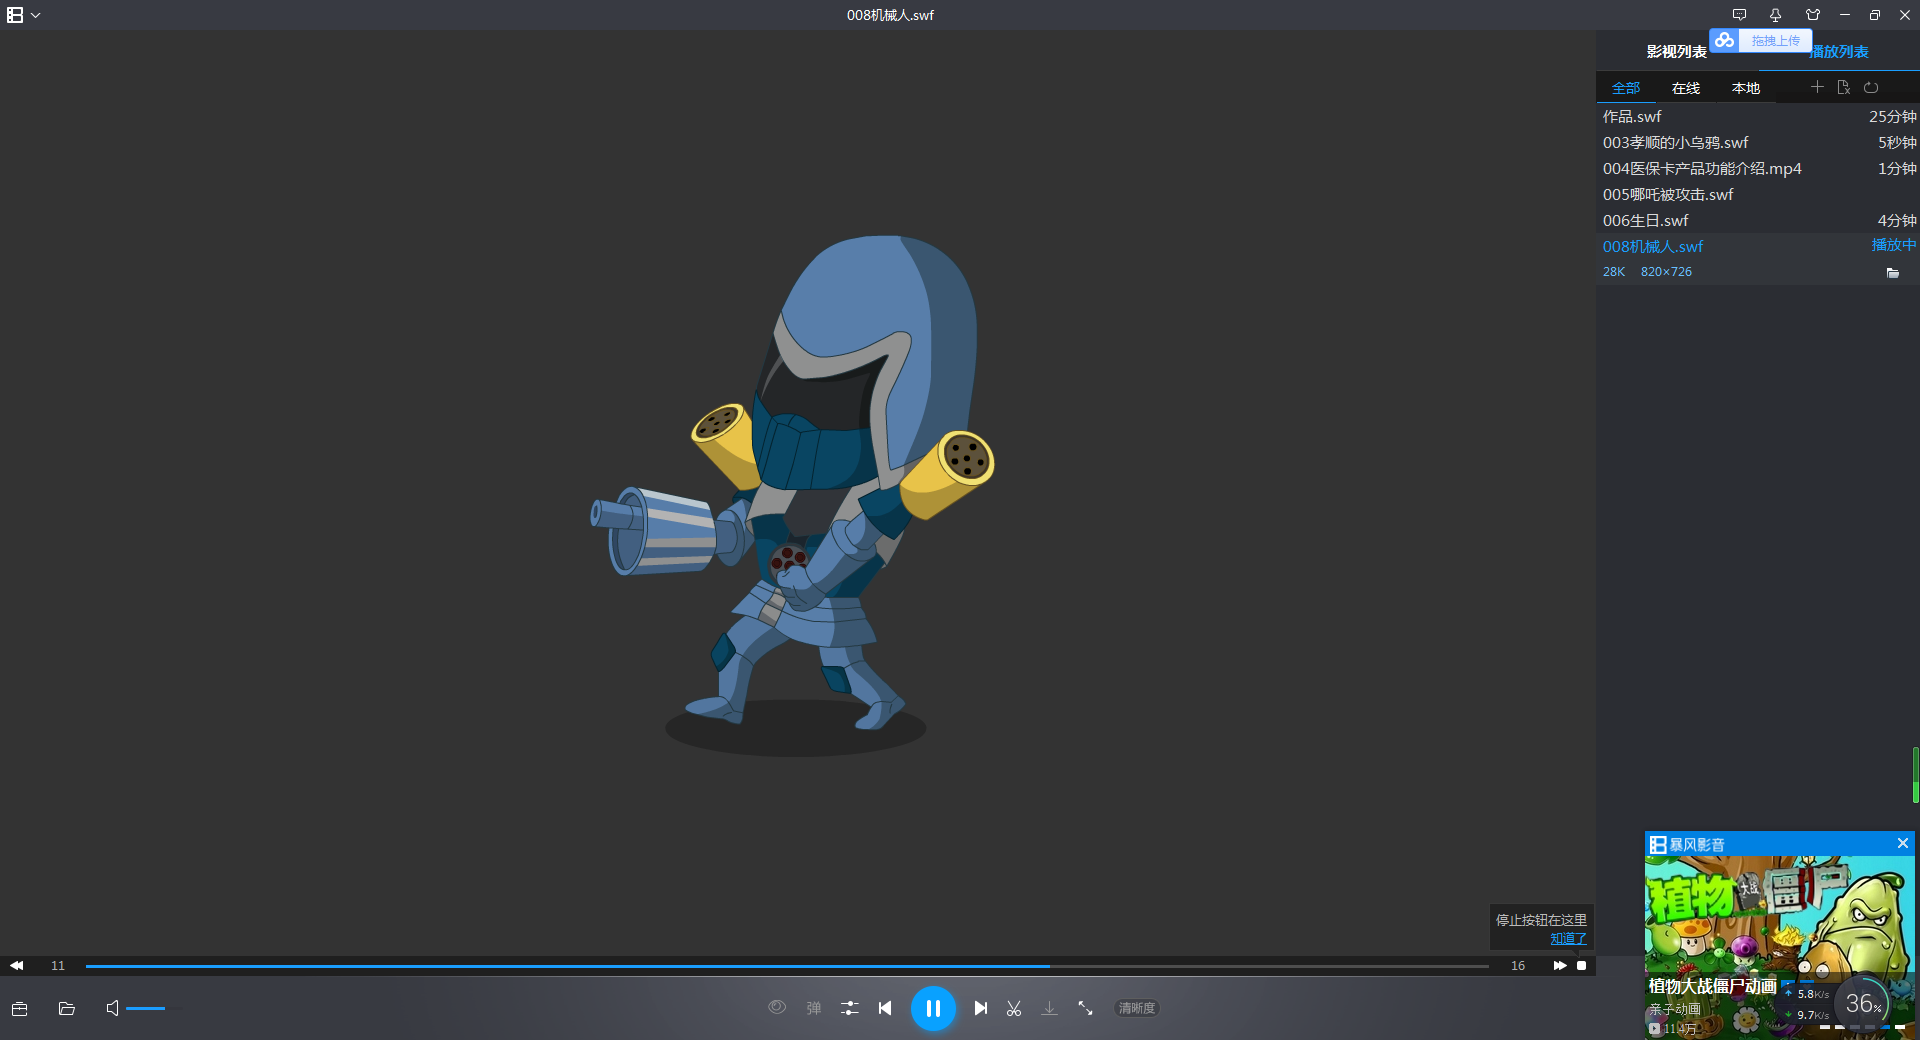
Task: Click the loop playback mode icon
Action: tap(1871, 87)
